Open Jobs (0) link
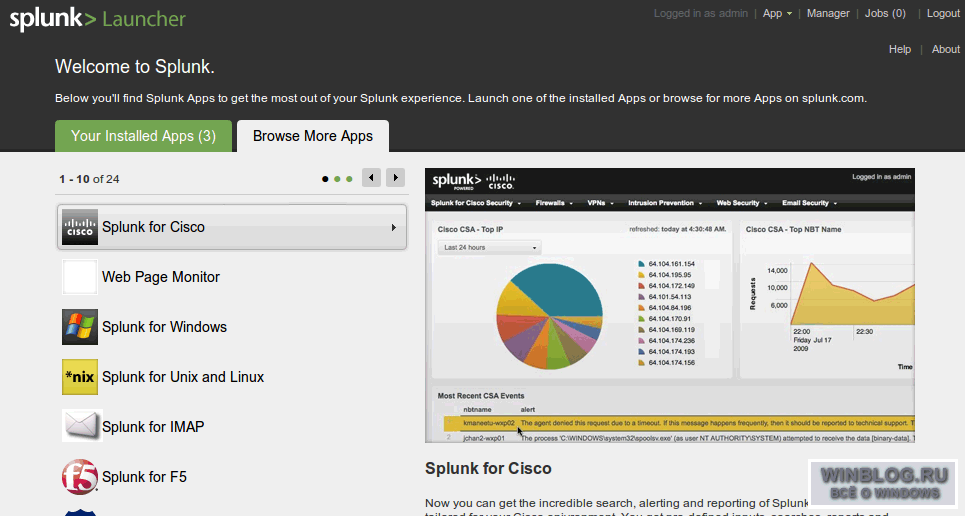 point(885,14)
